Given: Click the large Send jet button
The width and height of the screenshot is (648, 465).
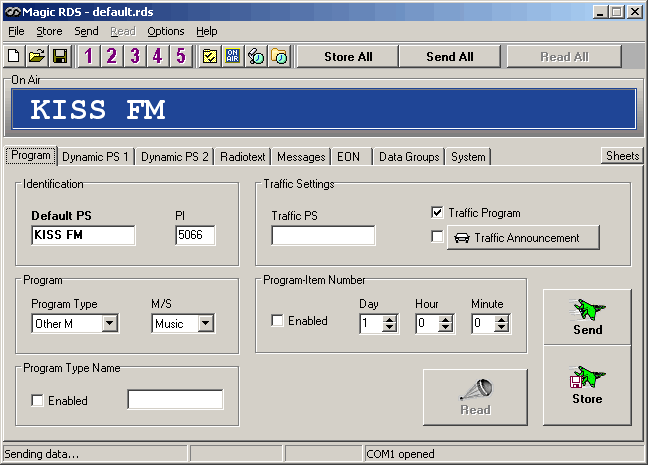Looking at the screenshot, I should tap(587, 317).
